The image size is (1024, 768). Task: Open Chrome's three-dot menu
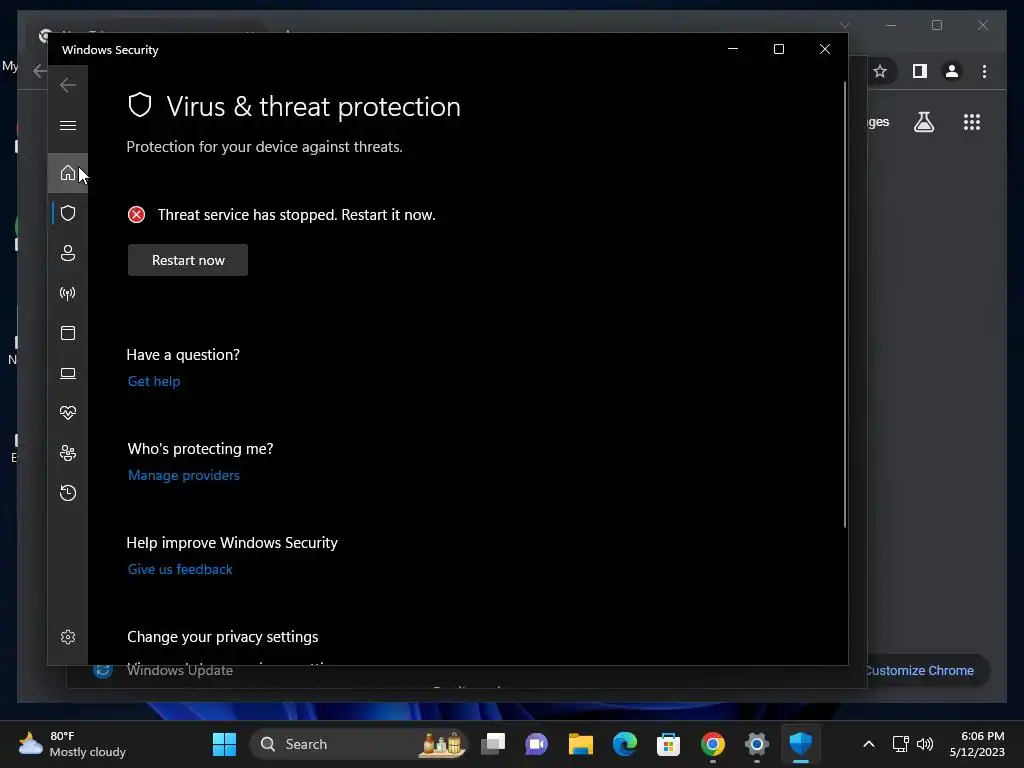pos(984,71)
